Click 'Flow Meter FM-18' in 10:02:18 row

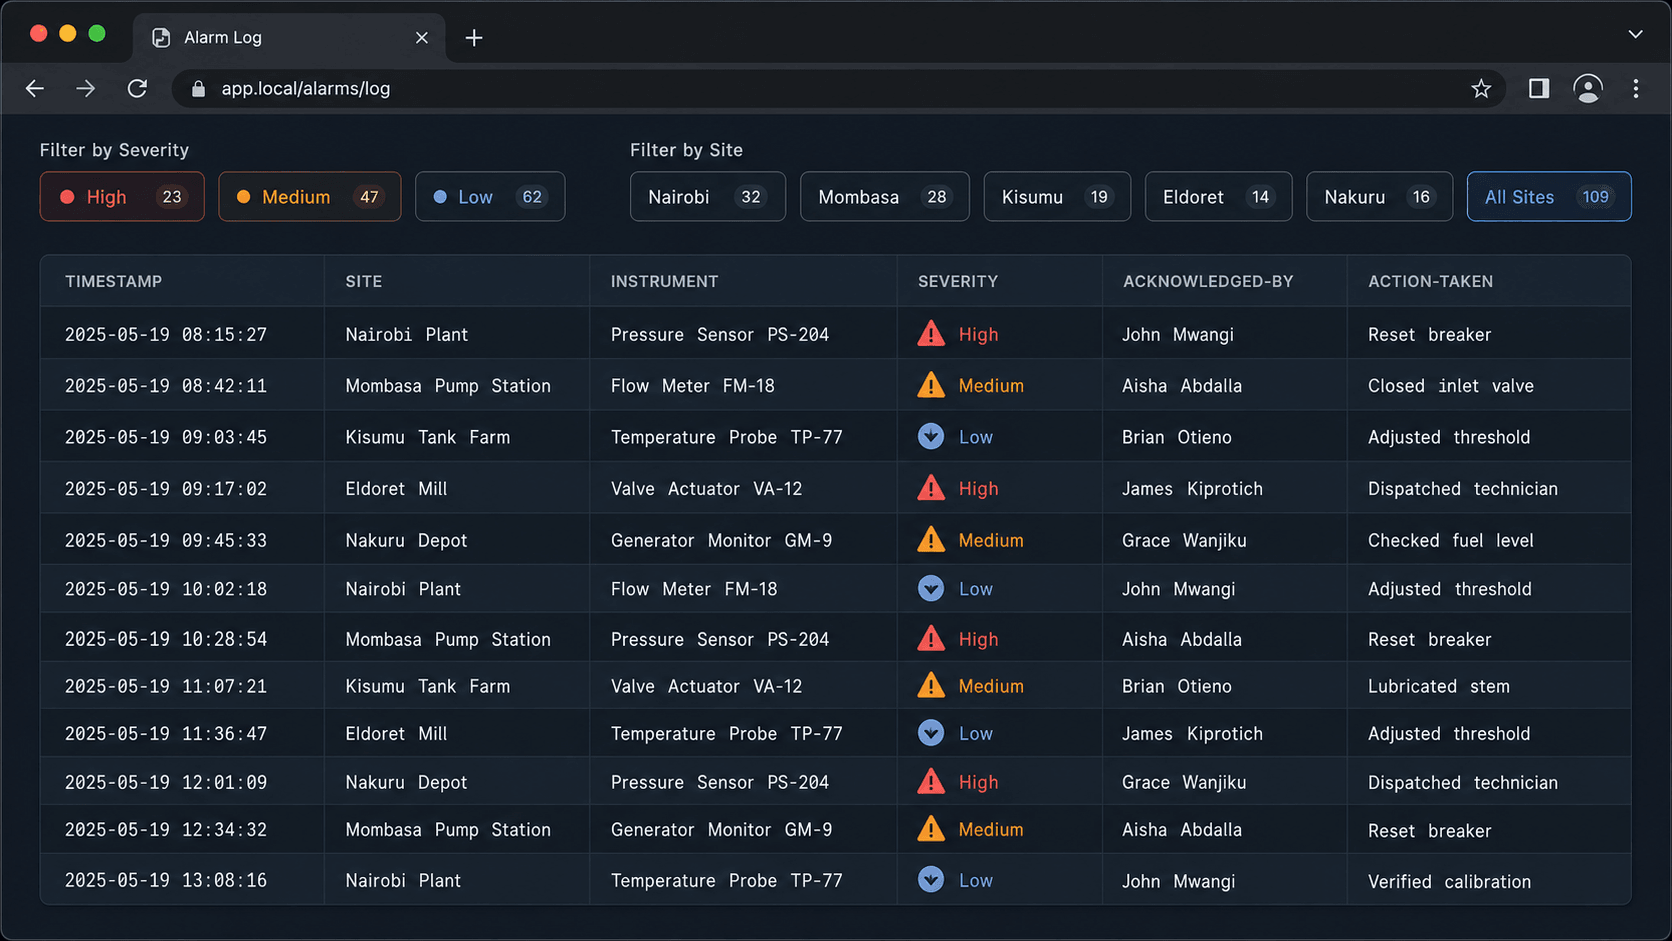[694, 590]
